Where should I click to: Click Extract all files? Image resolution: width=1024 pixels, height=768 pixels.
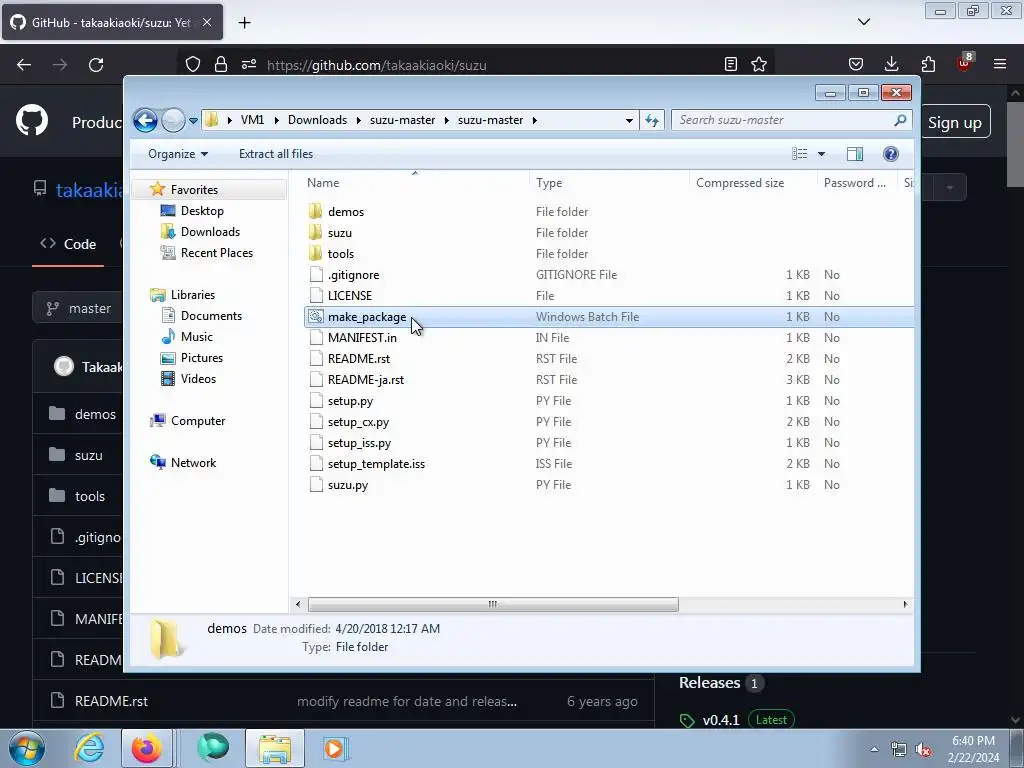(276, 154)
